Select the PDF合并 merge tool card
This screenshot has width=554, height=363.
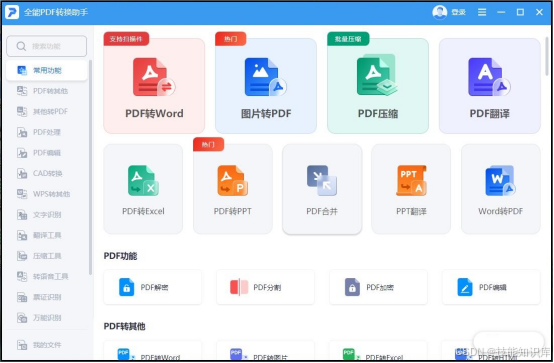(x=322, y=189)
